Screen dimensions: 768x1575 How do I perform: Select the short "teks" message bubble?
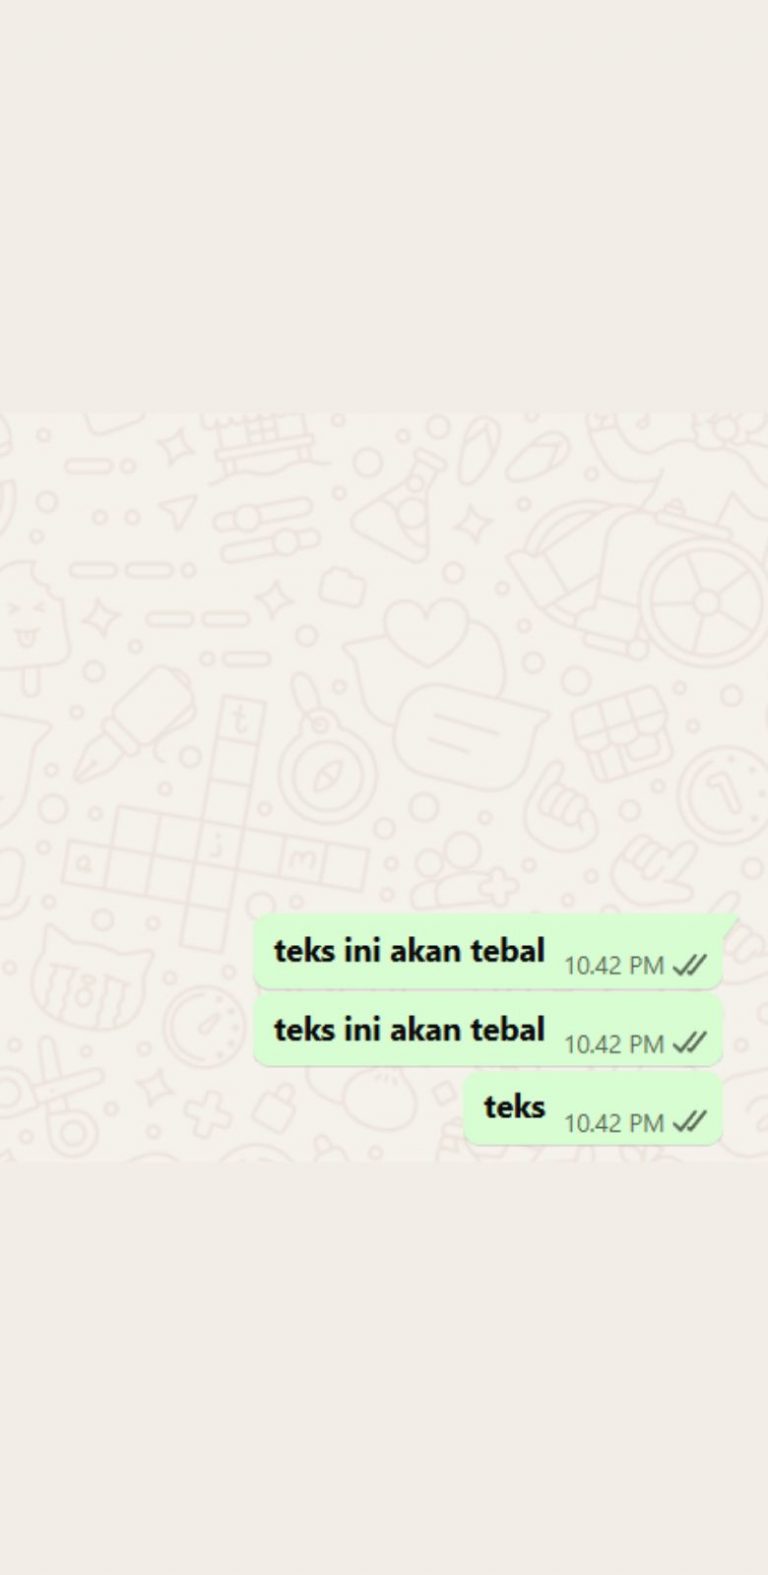coord(592,1108)
